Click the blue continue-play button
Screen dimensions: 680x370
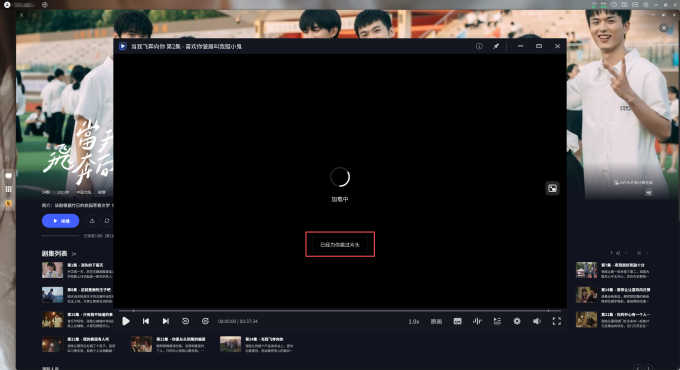(60, 221)
